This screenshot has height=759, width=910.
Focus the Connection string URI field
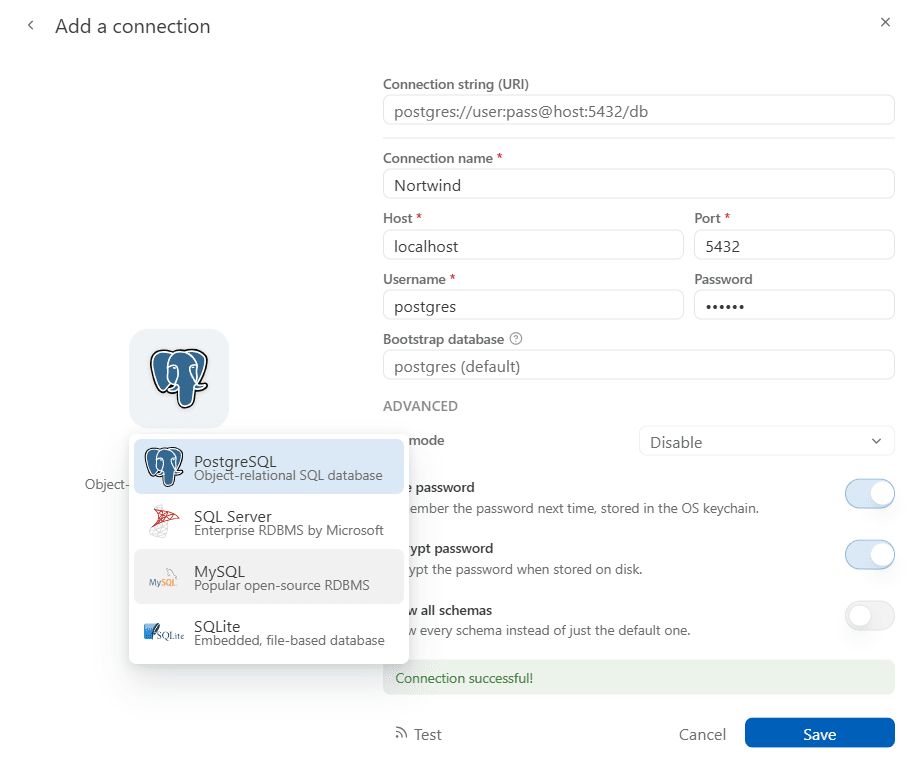[638, 111]
